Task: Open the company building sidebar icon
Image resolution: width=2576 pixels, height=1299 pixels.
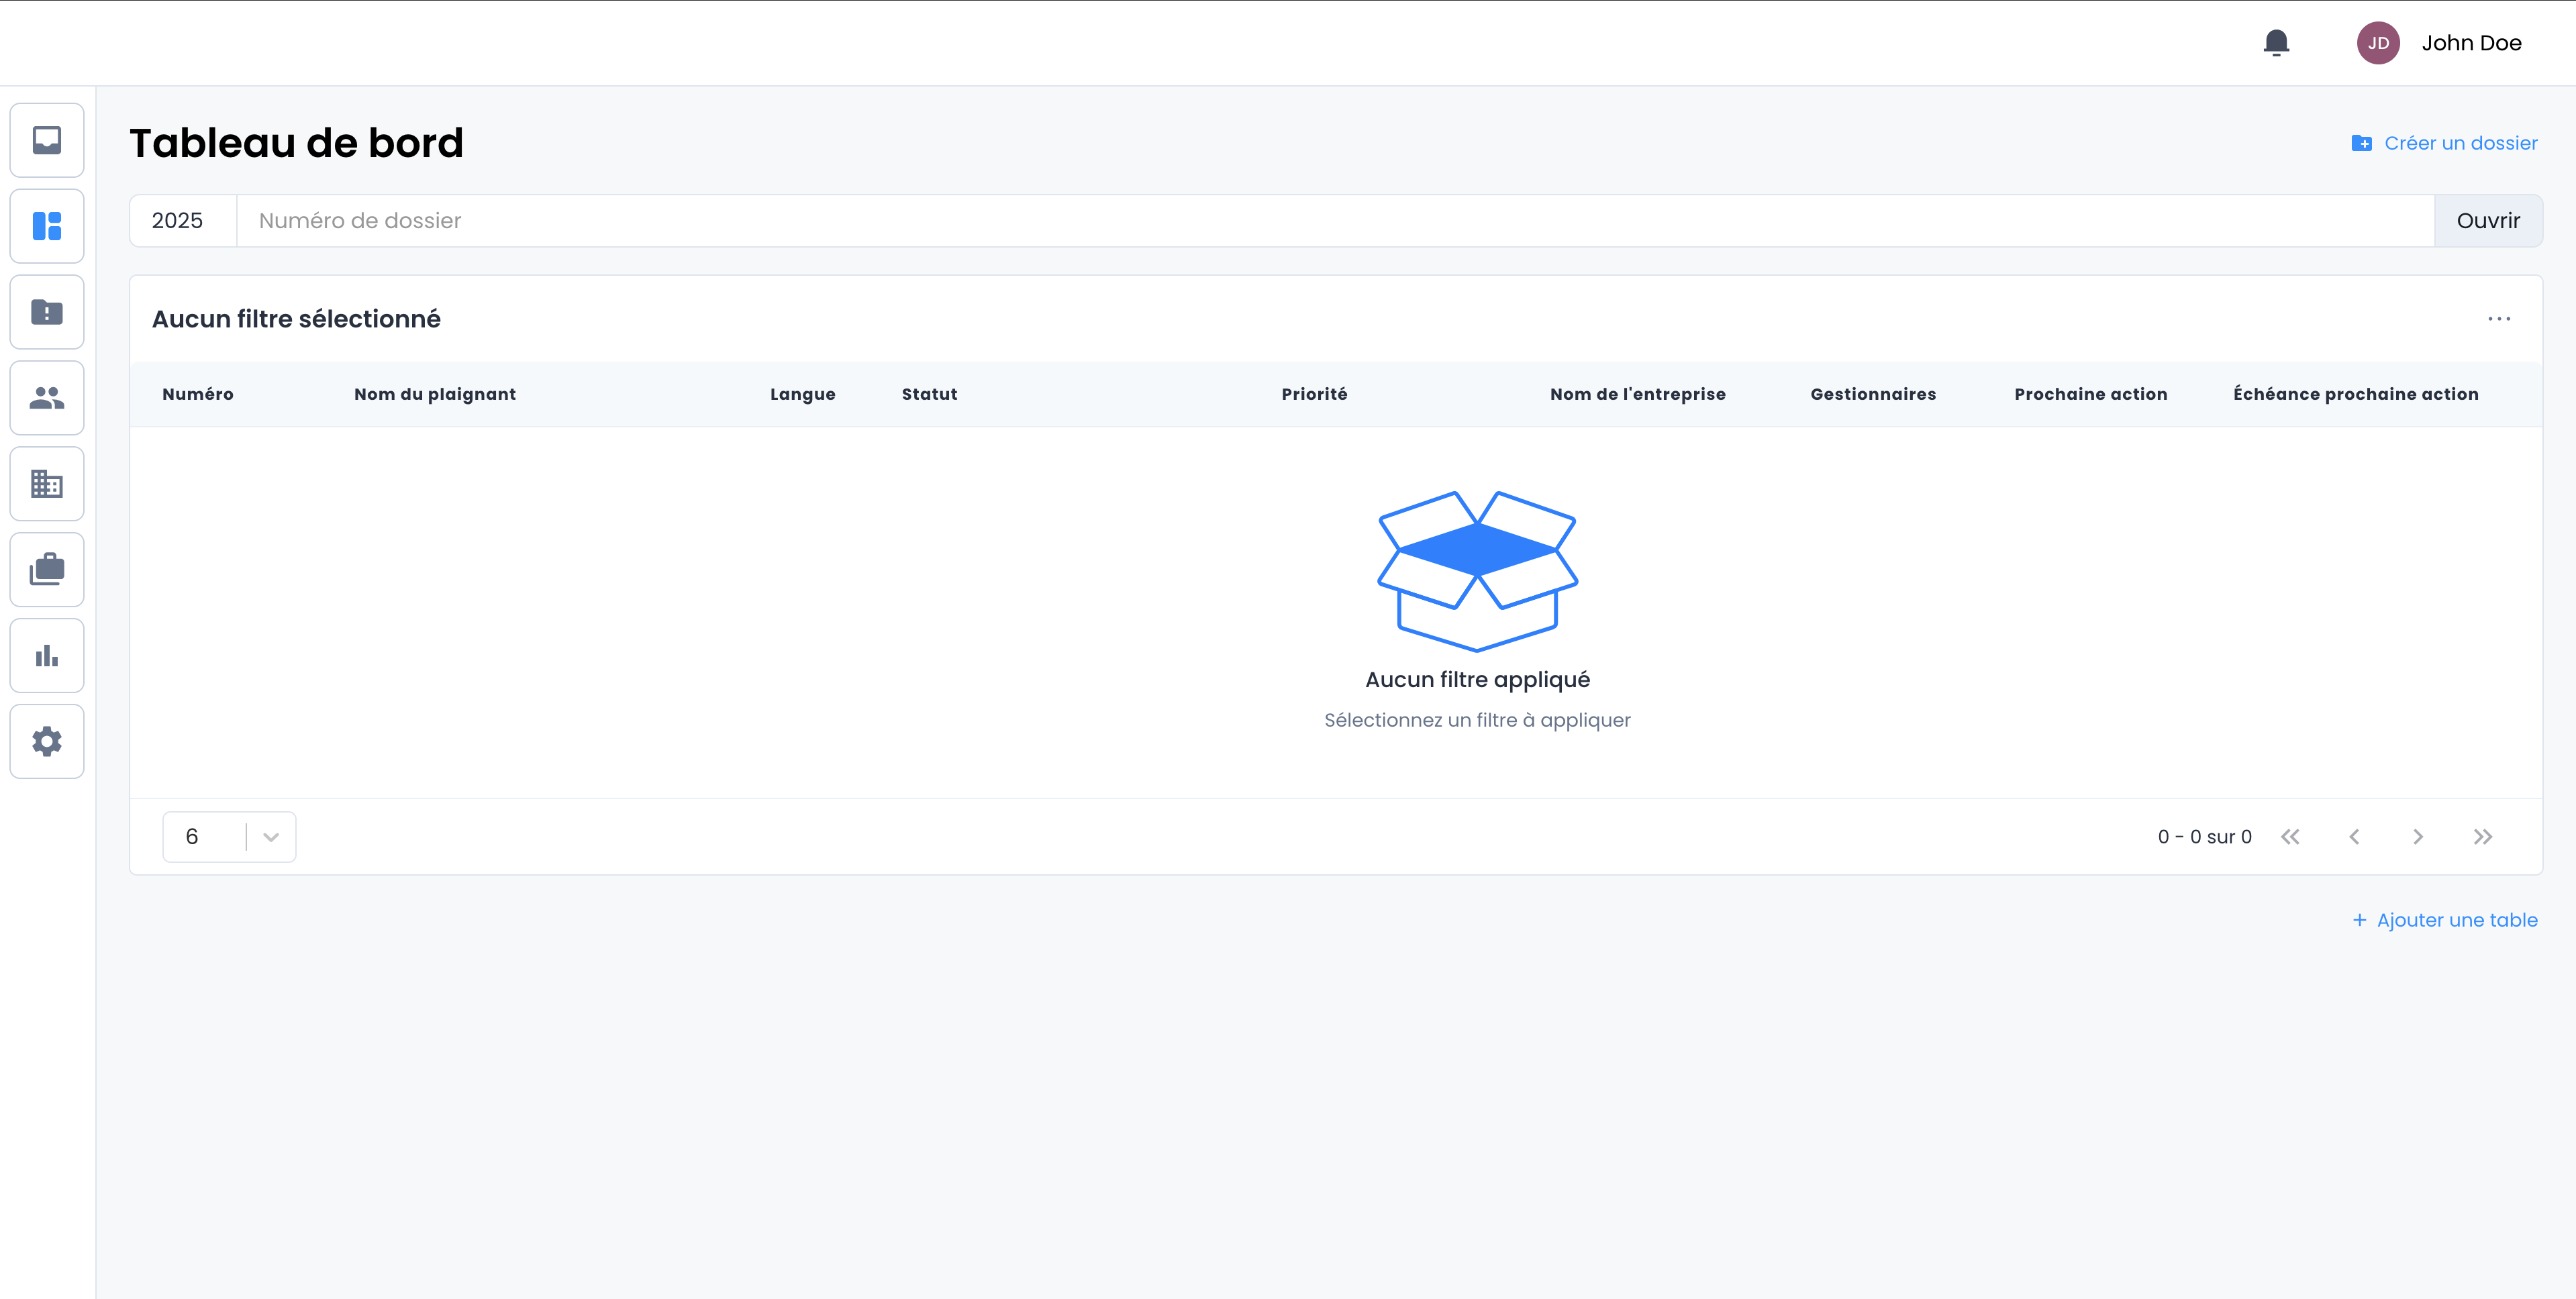Action: [x=47, y=484]
